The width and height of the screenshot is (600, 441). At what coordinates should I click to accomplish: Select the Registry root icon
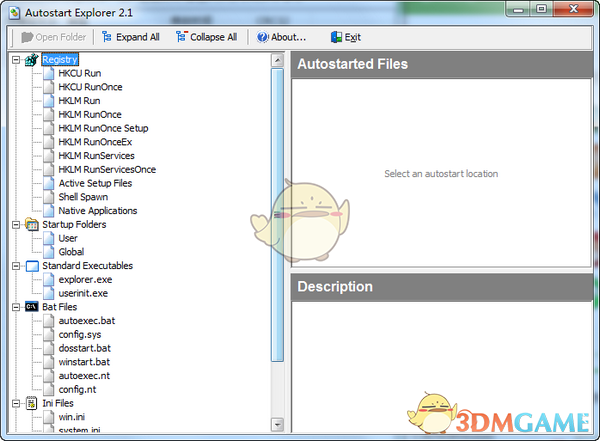32,59
